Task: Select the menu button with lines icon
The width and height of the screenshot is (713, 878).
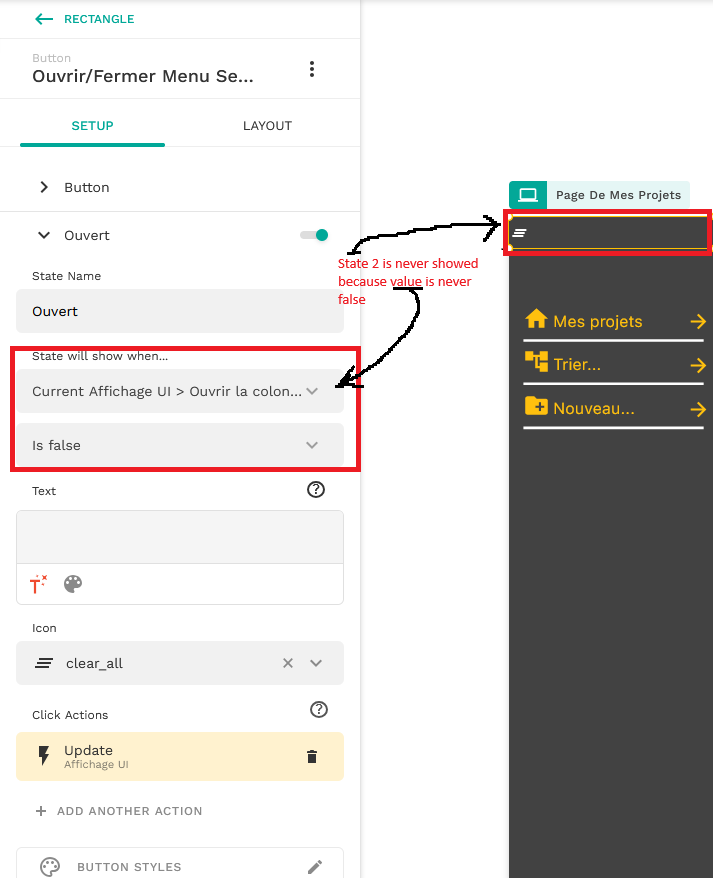Action: [x=520, y=233]
